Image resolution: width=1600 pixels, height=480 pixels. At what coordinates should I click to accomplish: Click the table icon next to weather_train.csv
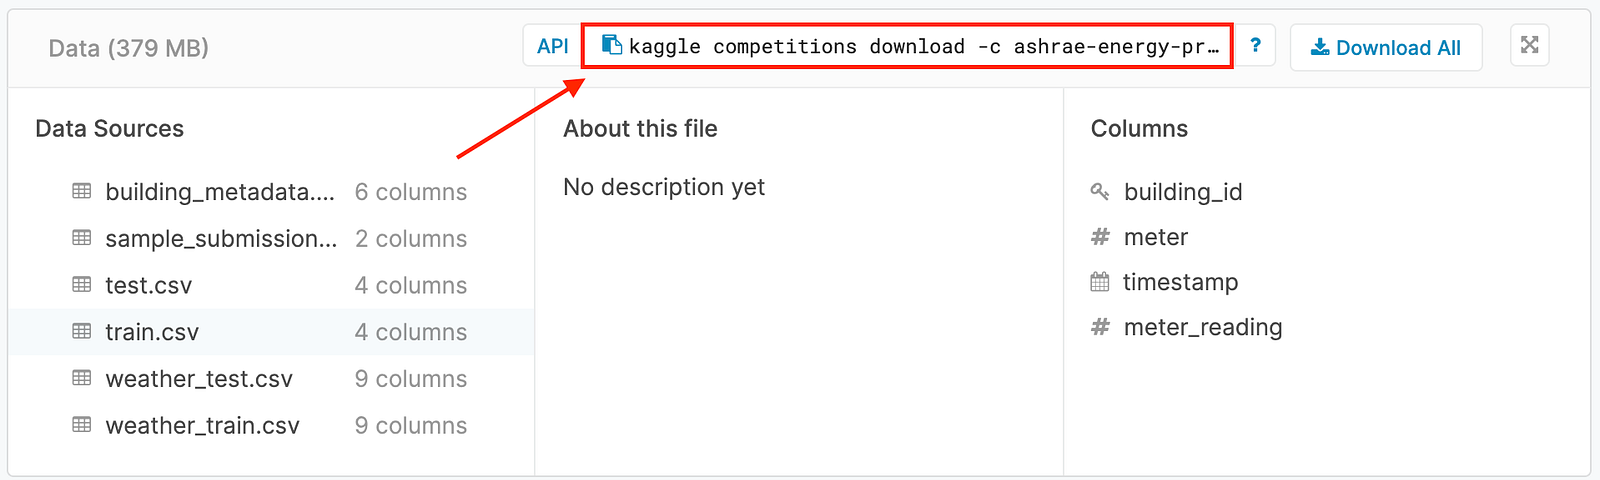(82, 425)
